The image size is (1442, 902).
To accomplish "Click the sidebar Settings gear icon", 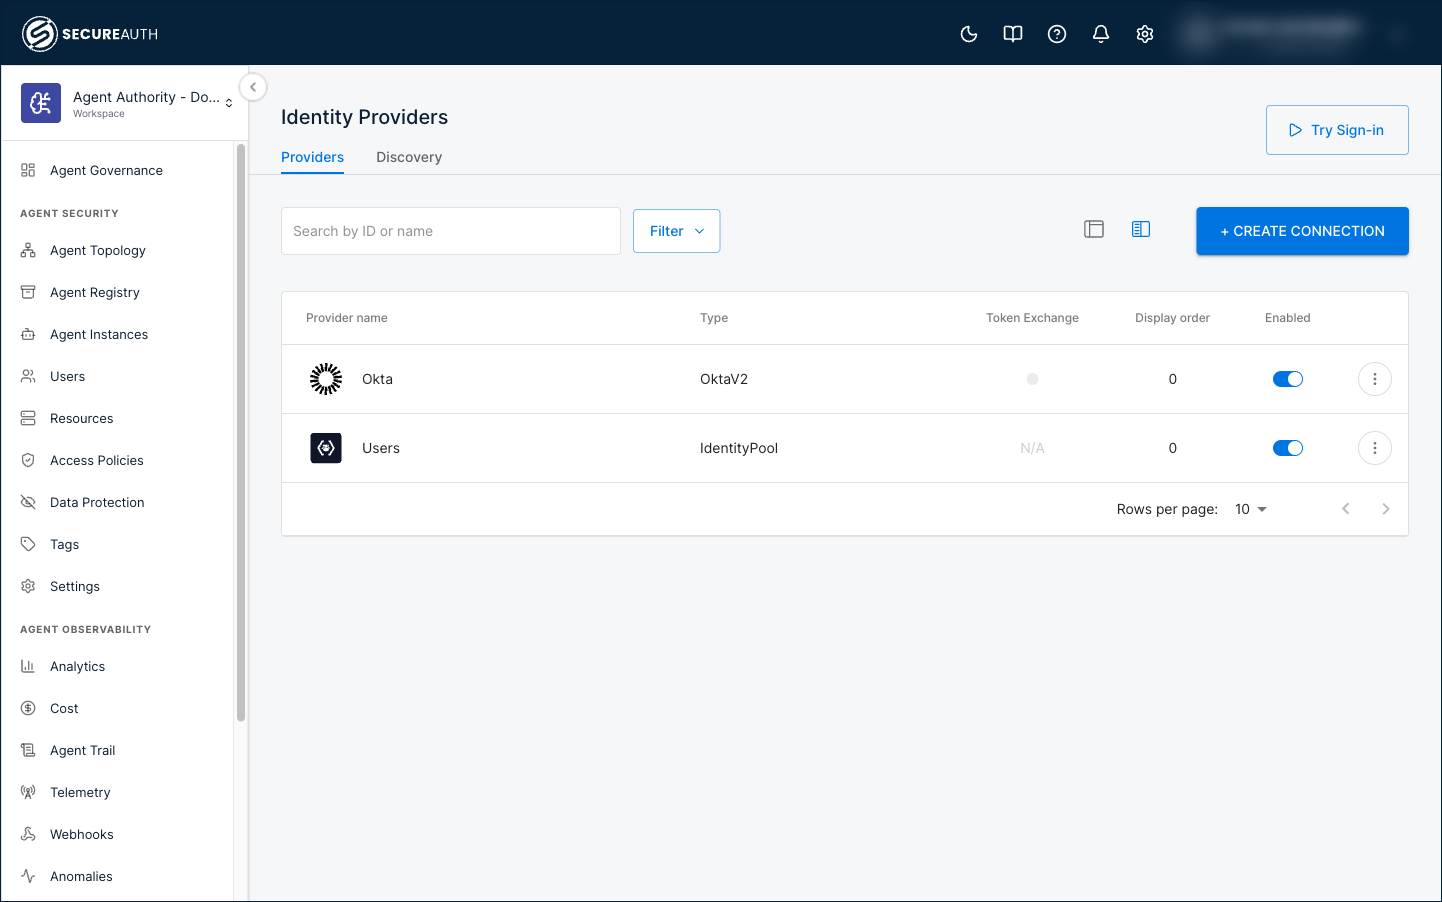I will (x=28, y=586).
